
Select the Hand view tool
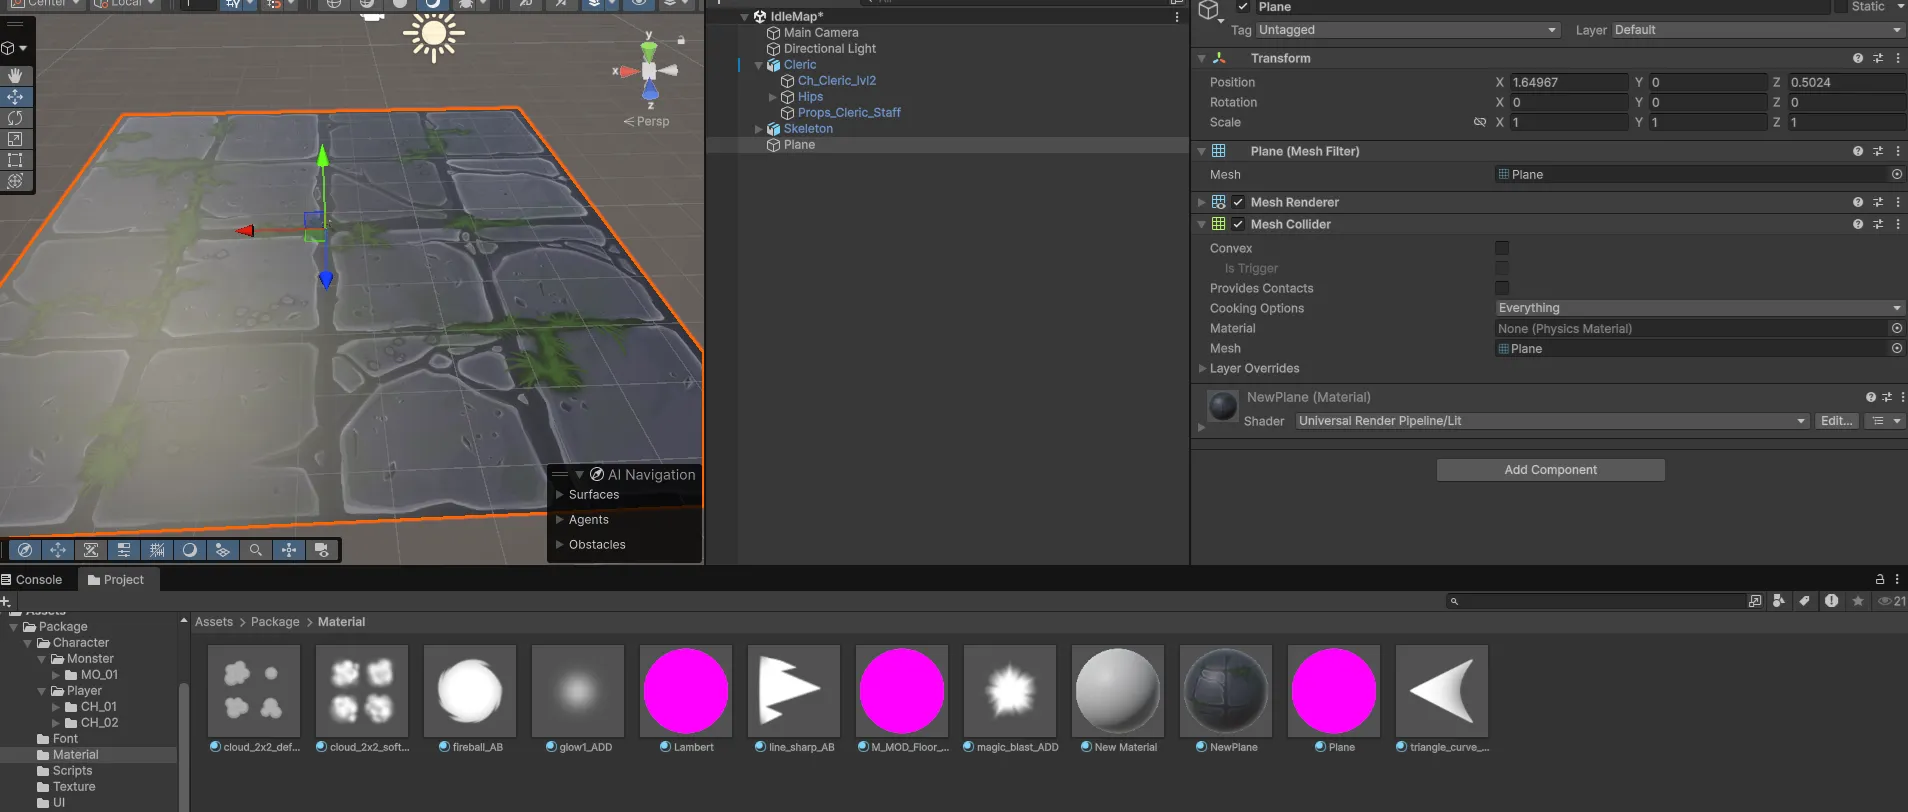pyautogui.click(x=15, y=76)
